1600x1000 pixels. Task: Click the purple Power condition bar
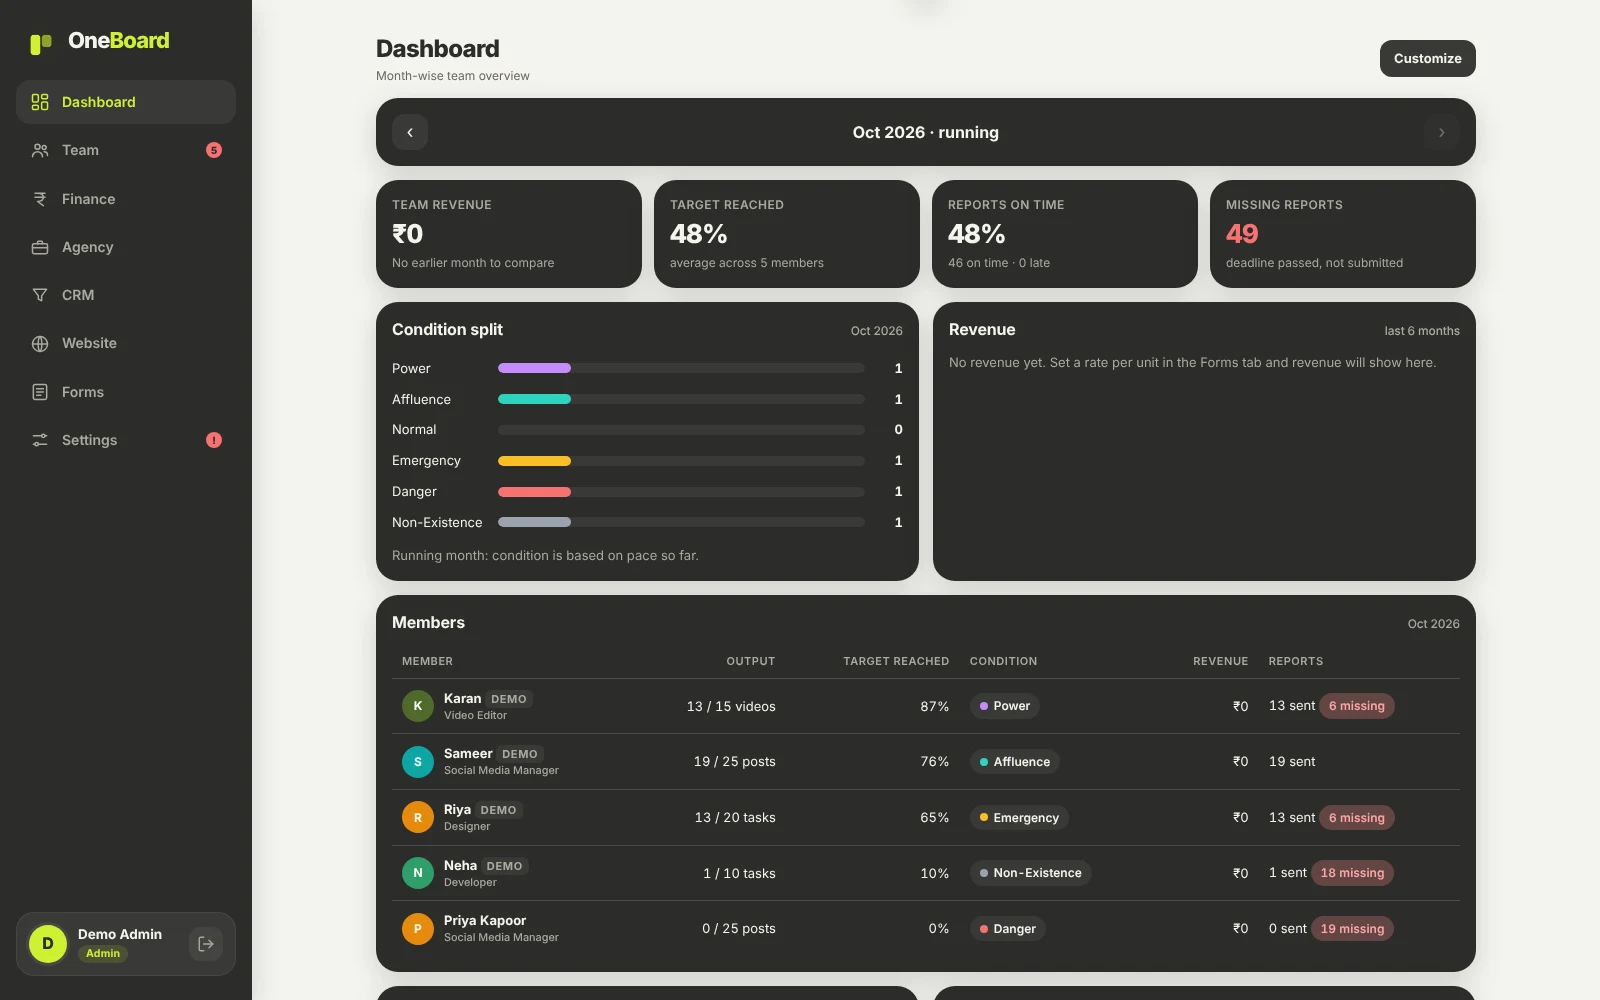click(x=534, y=368)
